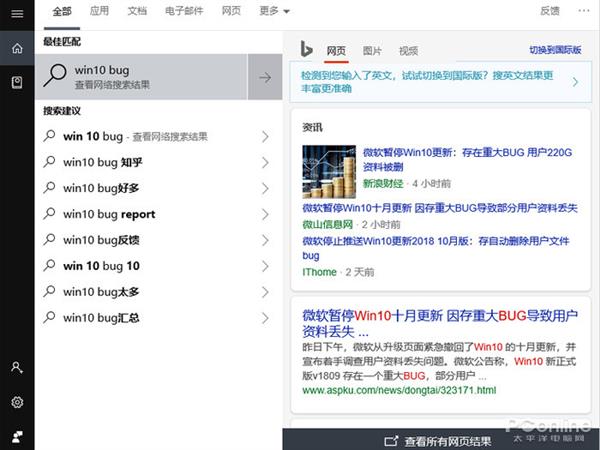Click the Bing logo in preview pane
600x450 pixels.
[x=307, y=50]
